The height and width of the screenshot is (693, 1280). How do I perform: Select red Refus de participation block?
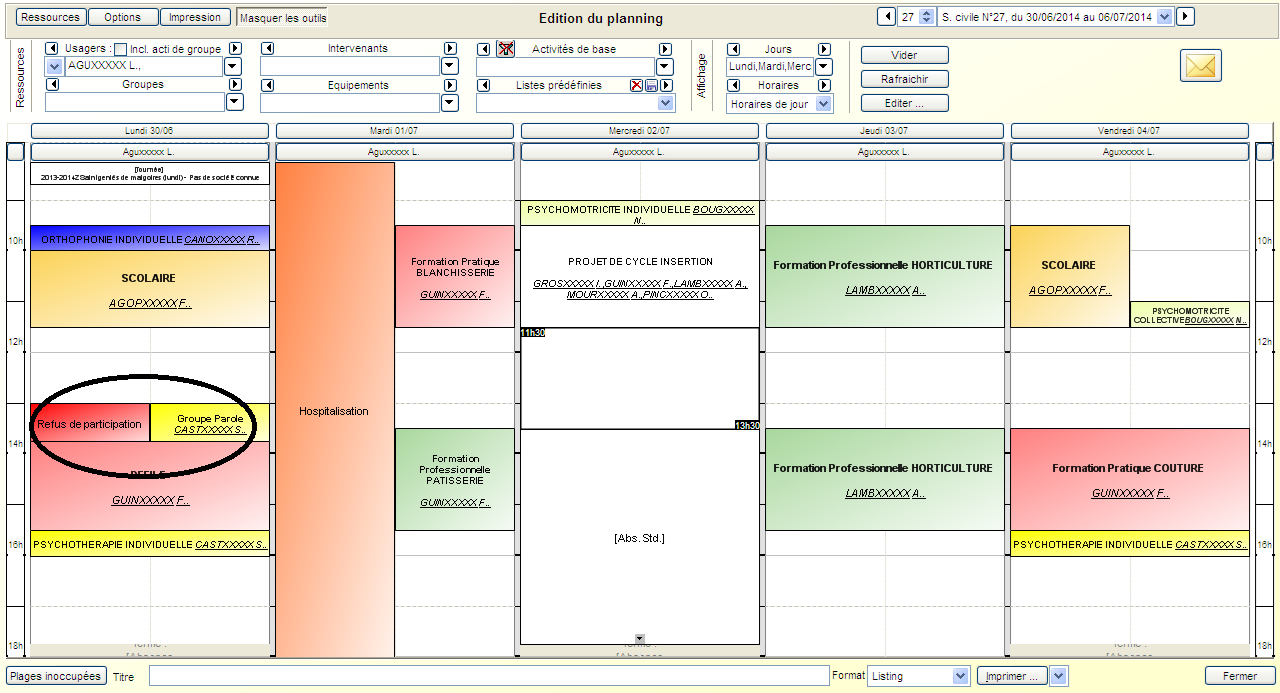pyautogui.click(x=90, y=423)
